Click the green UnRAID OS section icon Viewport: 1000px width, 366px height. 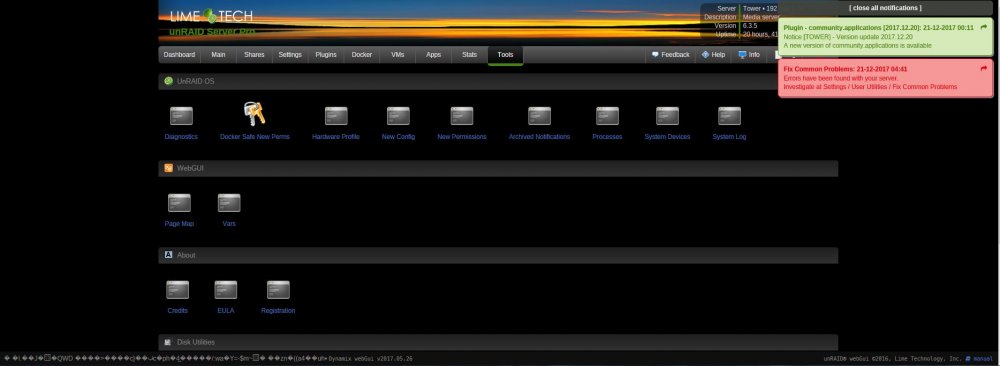click(168, 81)
